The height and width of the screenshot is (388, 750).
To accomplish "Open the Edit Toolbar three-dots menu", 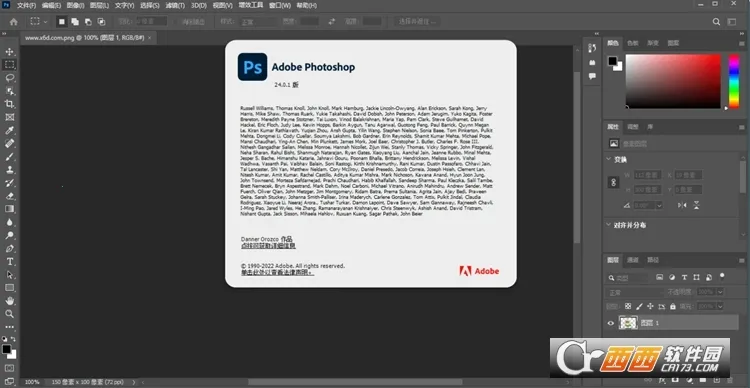I will [10, 327].
